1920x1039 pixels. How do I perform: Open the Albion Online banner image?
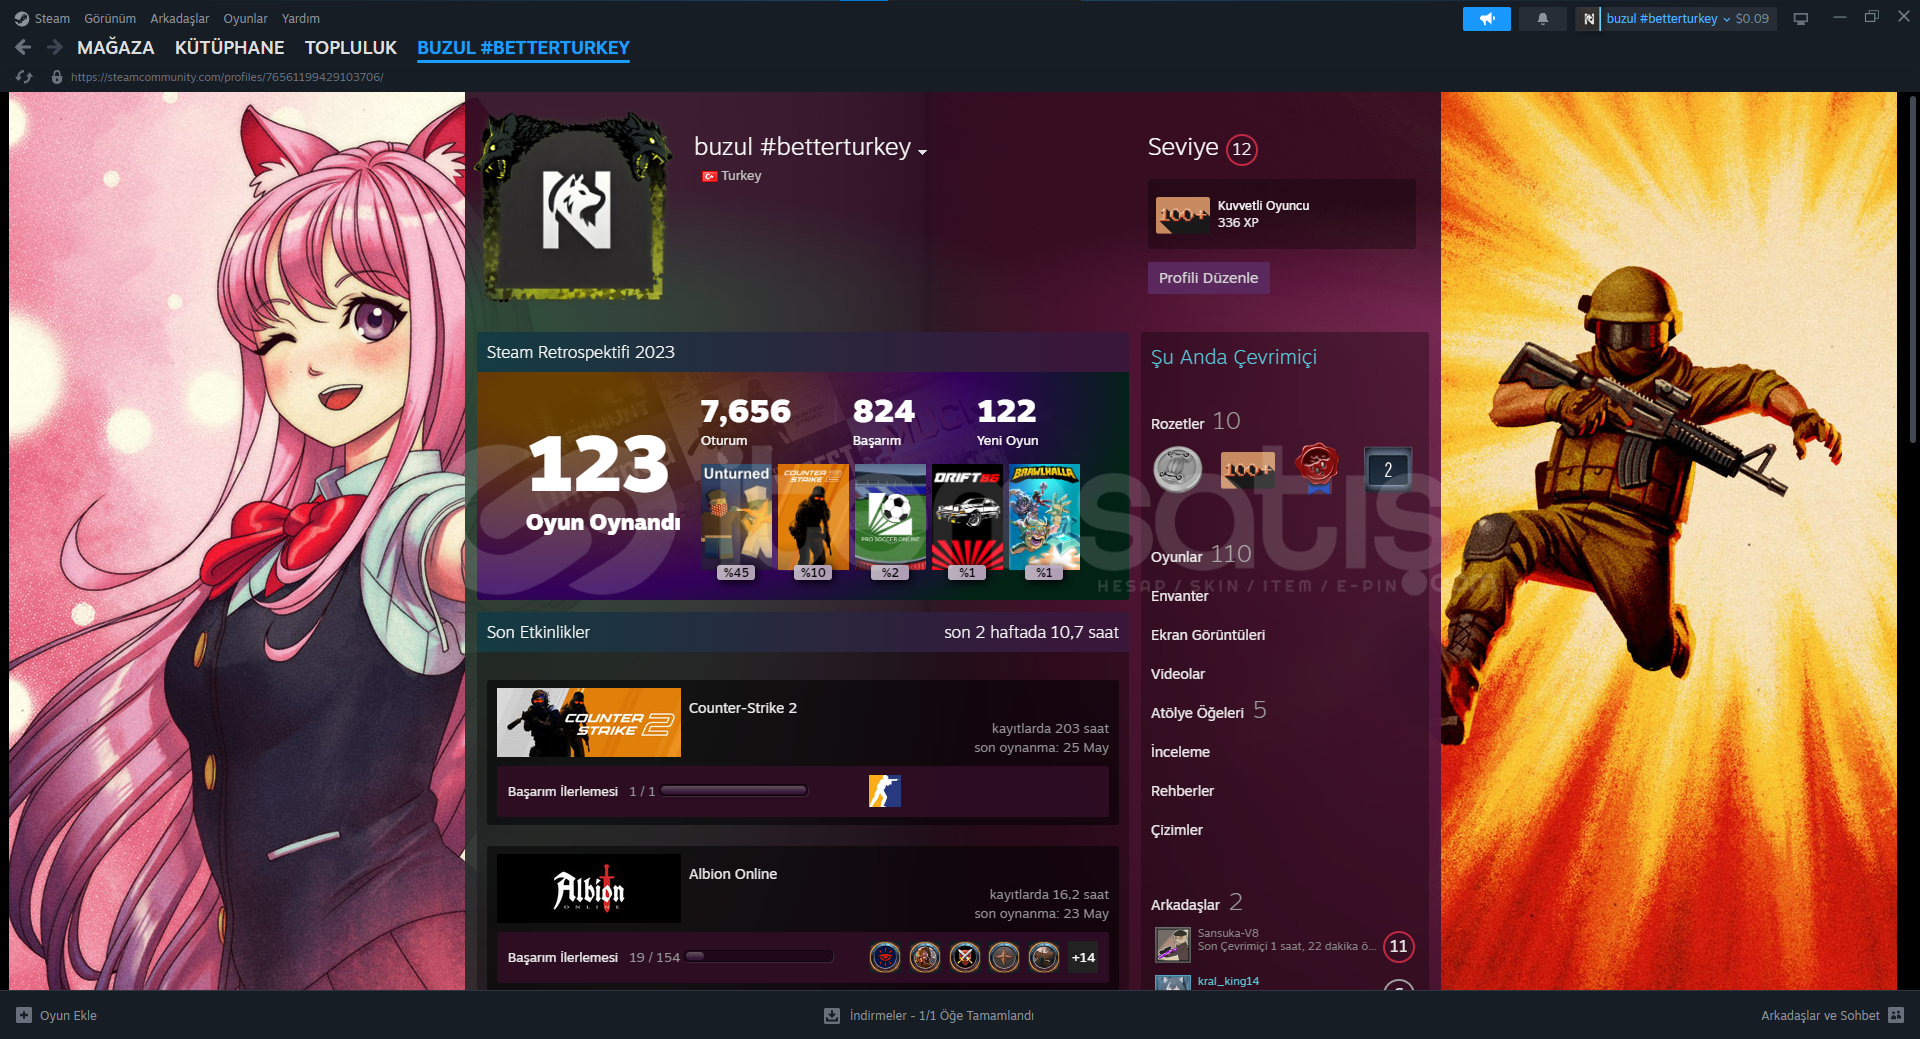click(x=589, y=888)
